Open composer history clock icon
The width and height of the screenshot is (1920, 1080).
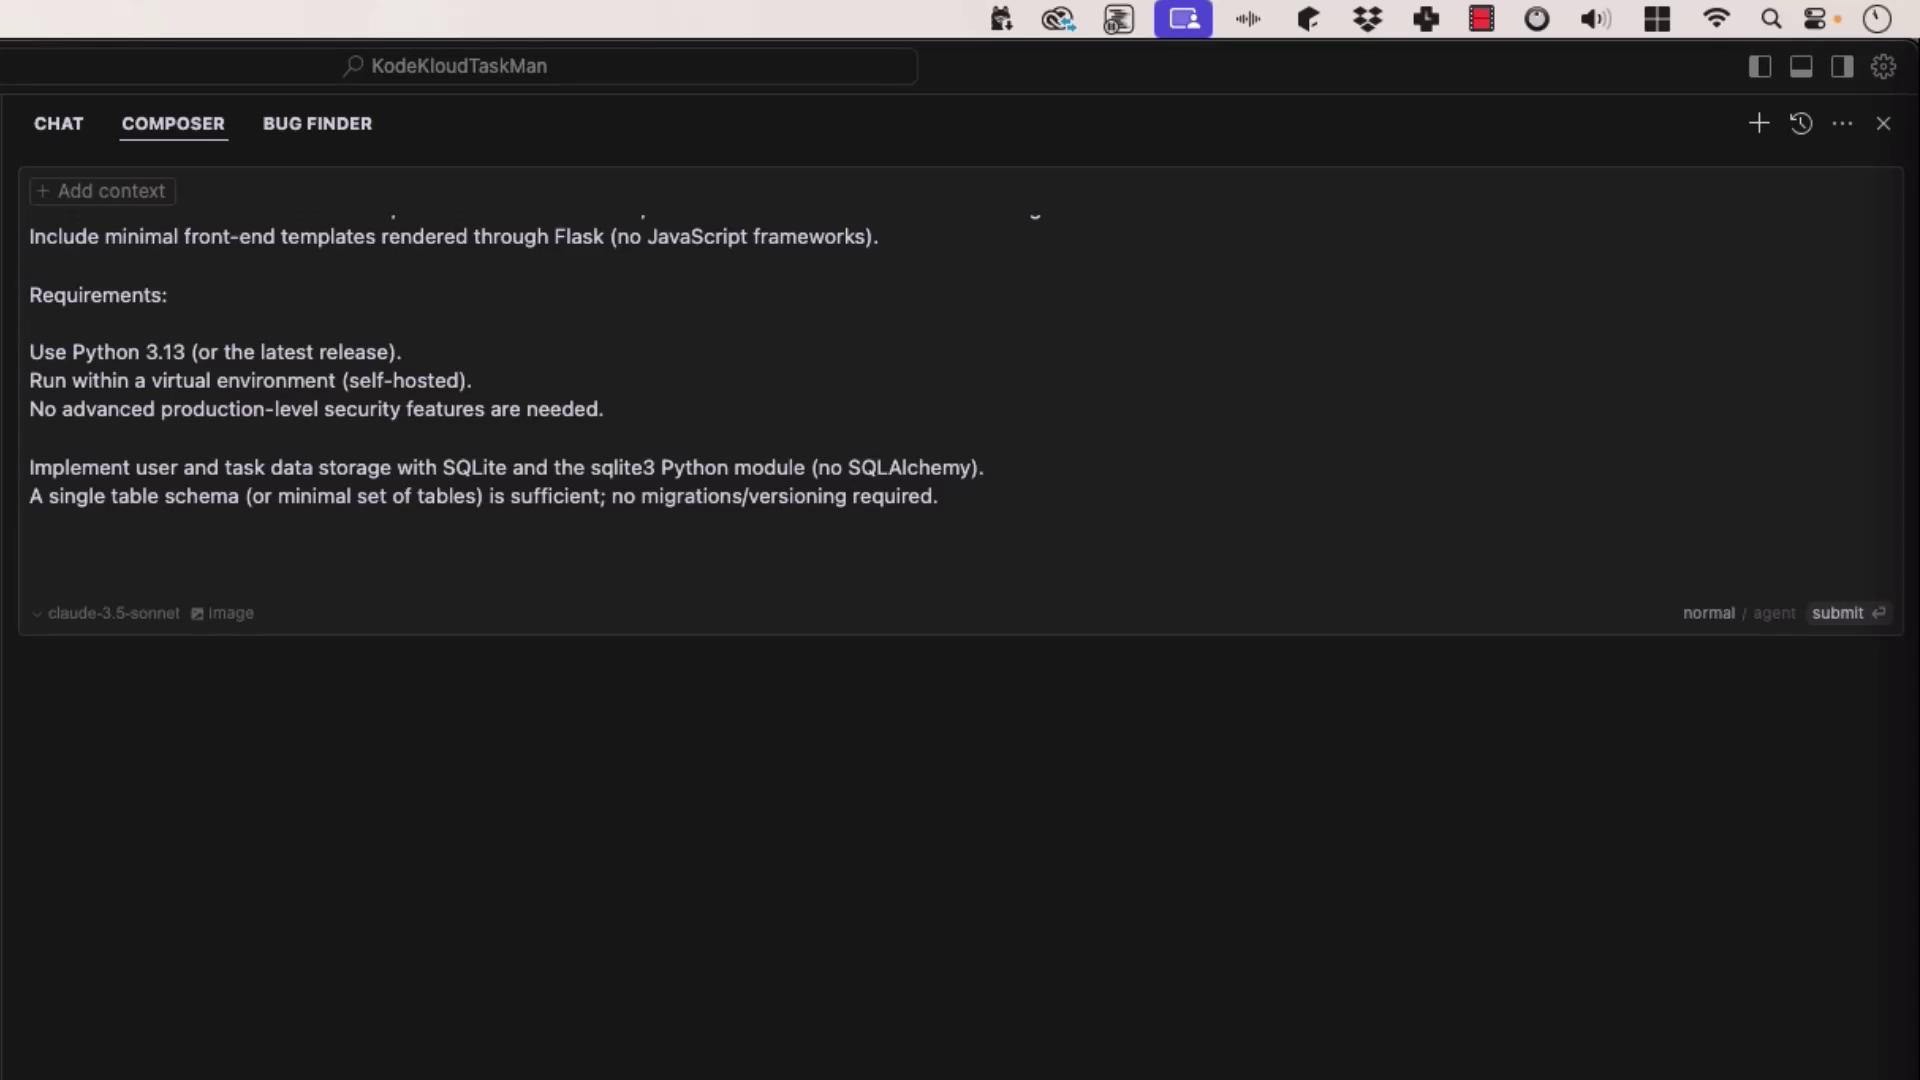(1801, 123)
